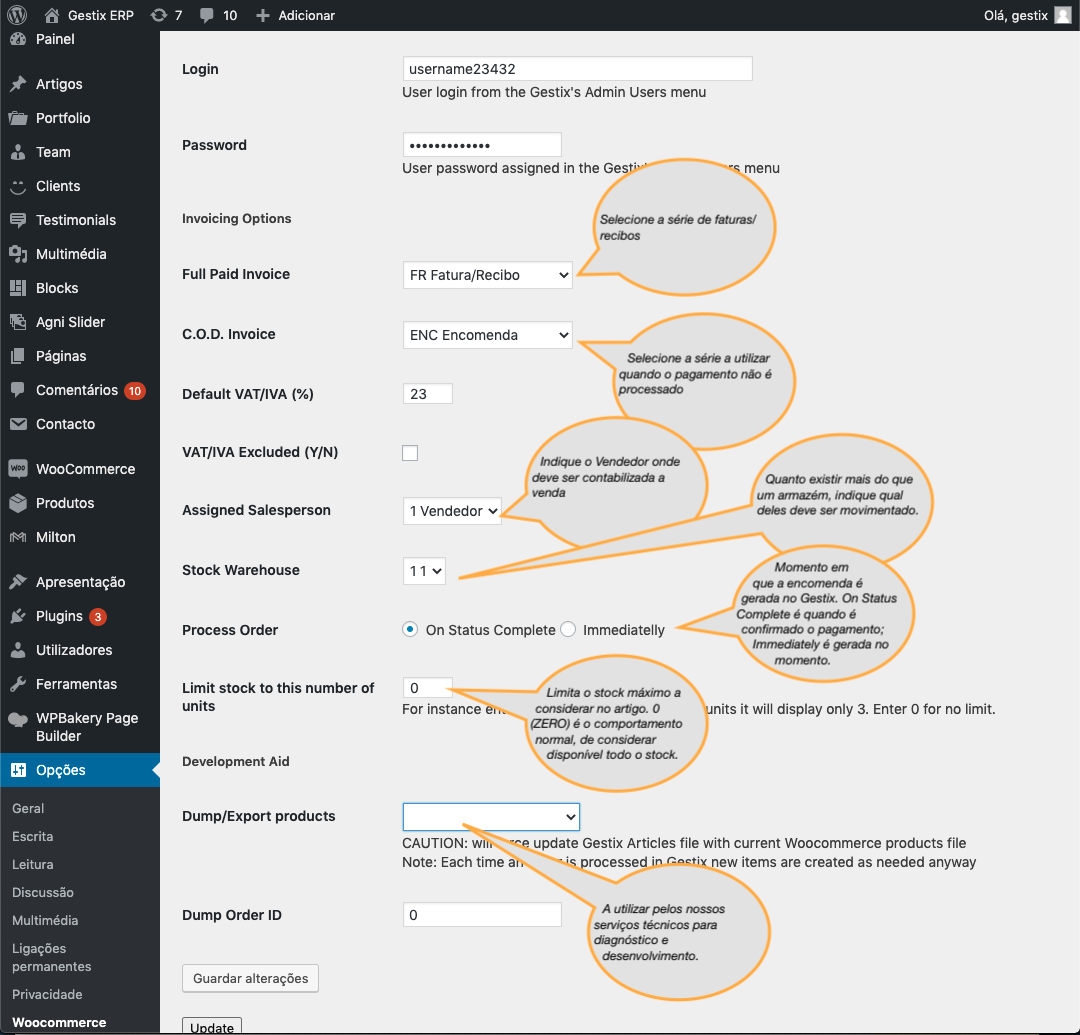Open the Escrita settings submenu item
The height and width of the screenshot is (1035, 1080).
coord(32,836)
